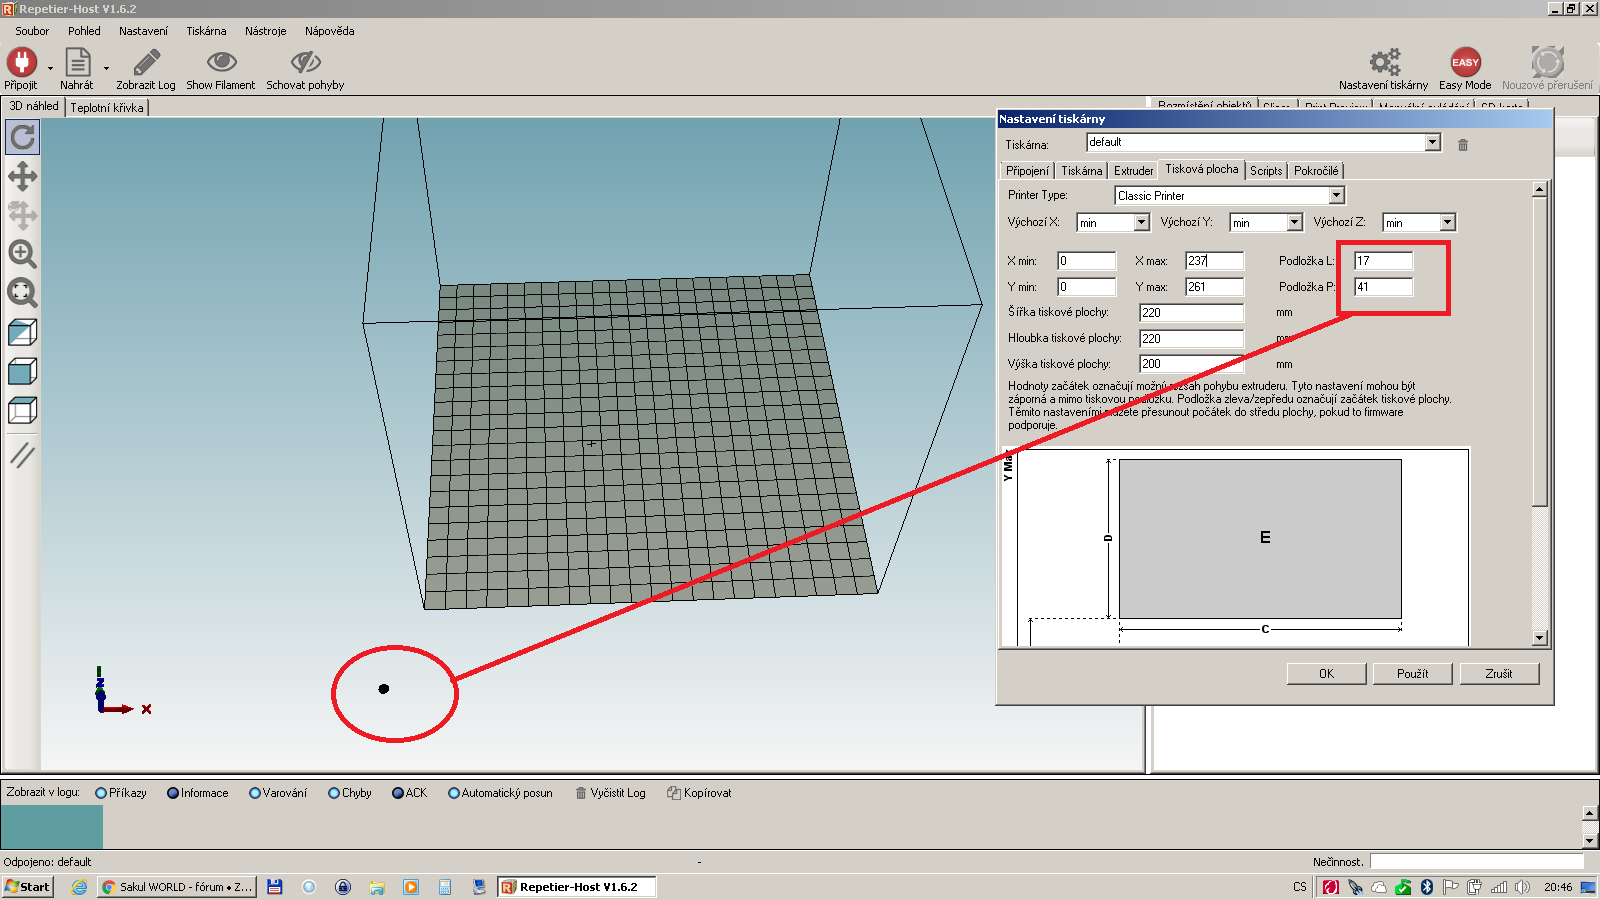Click the Schovat pohyby icon

coord(305,63)
